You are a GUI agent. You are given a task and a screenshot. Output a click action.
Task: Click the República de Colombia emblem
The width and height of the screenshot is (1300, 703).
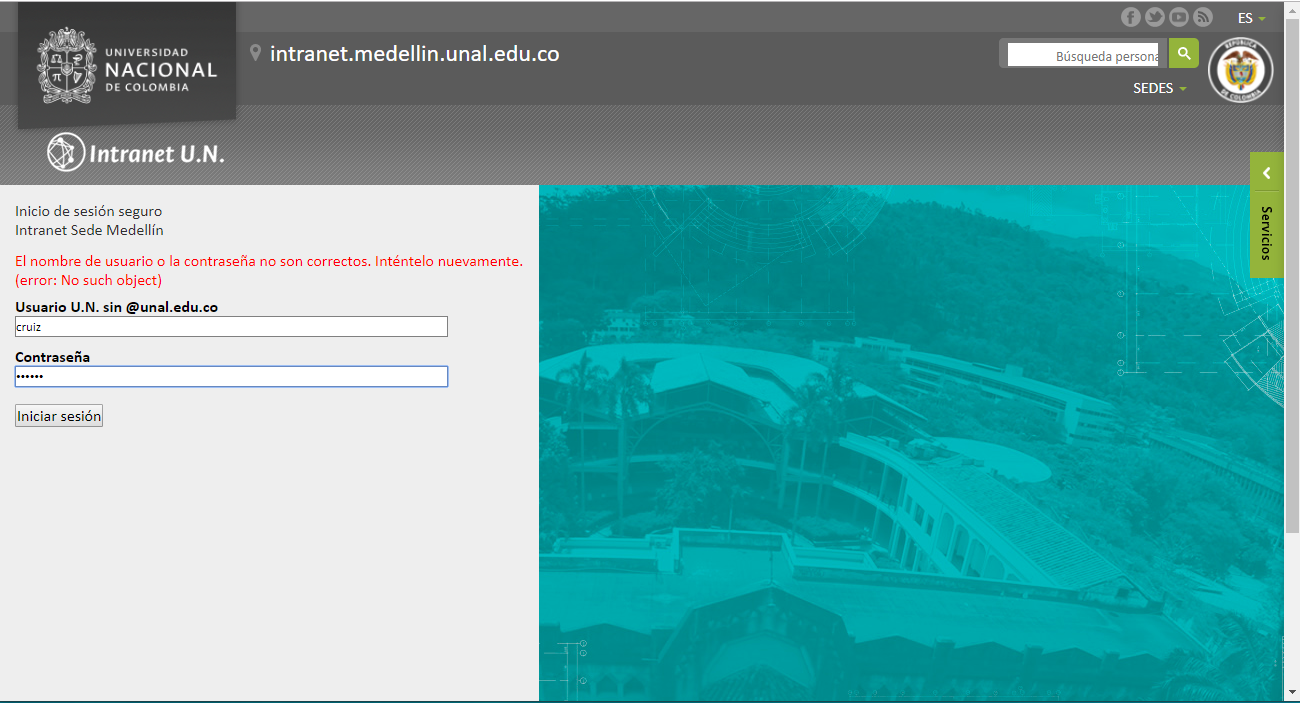click(x=1240, y=70)
